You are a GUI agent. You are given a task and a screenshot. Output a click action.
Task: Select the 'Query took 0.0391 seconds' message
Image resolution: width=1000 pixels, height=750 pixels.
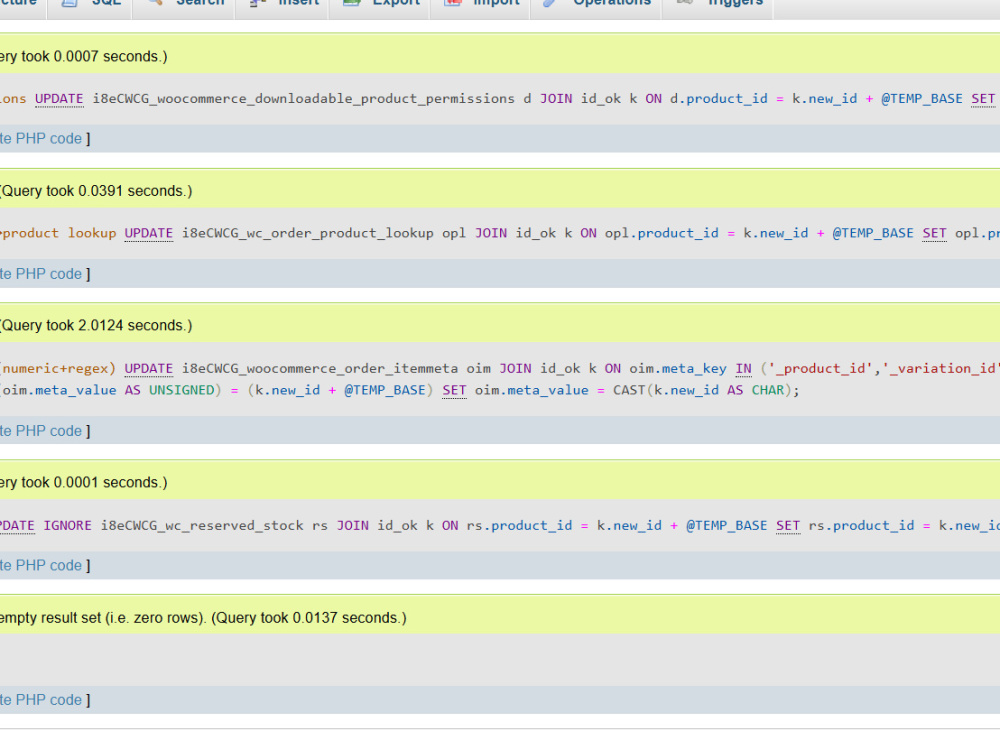click(97, 191)
